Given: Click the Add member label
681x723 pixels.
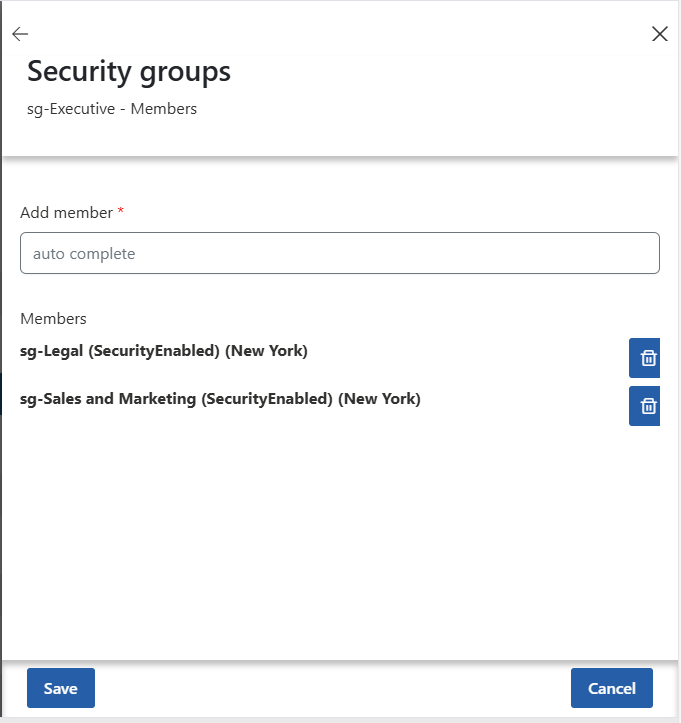Looking at the screenshot, I should pos(66,212).
